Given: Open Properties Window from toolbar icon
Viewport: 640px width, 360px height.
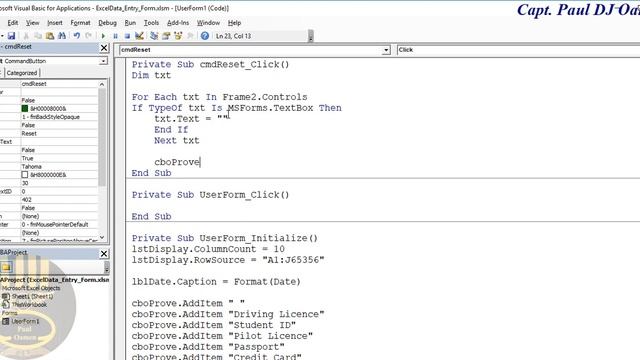Looking at the screenshot, I should 166,36.
